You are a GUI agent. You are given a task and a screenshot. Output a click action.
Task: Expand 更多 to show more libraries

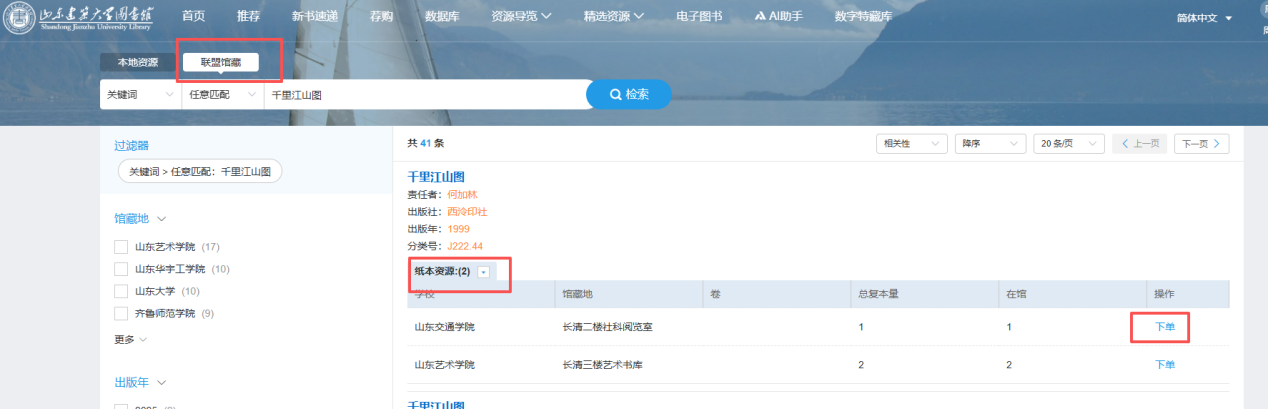tap(130, 339)
